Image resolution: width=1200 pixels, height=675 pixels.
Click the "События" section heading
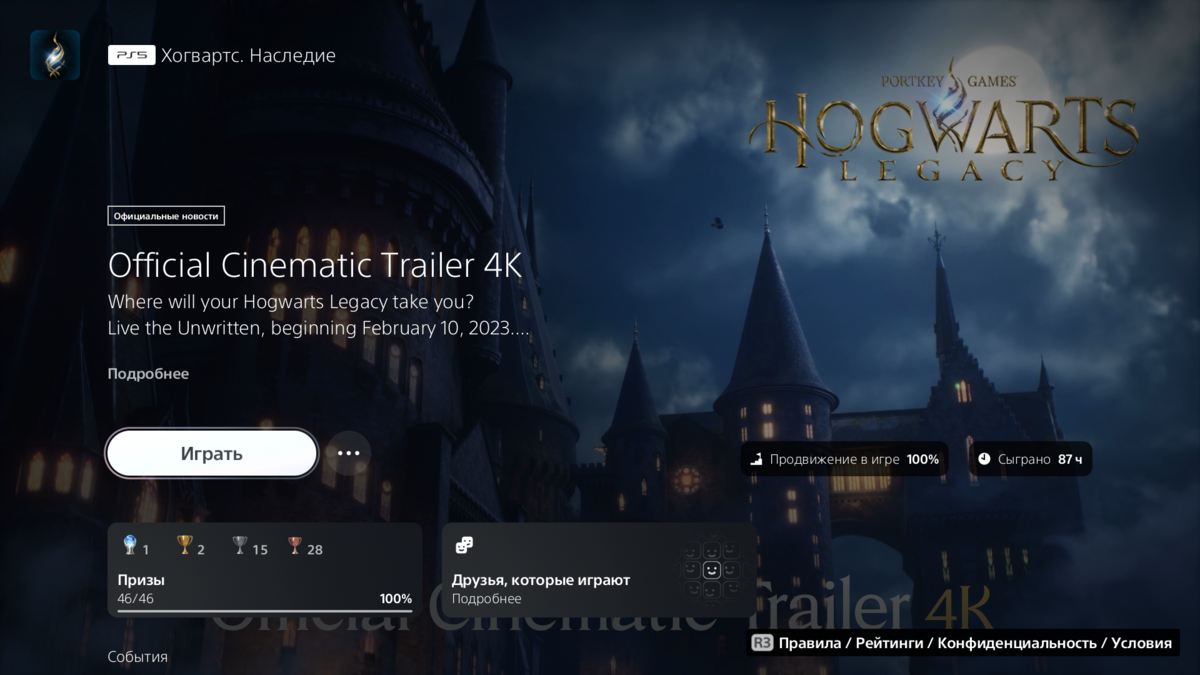[x=138, y=657]
